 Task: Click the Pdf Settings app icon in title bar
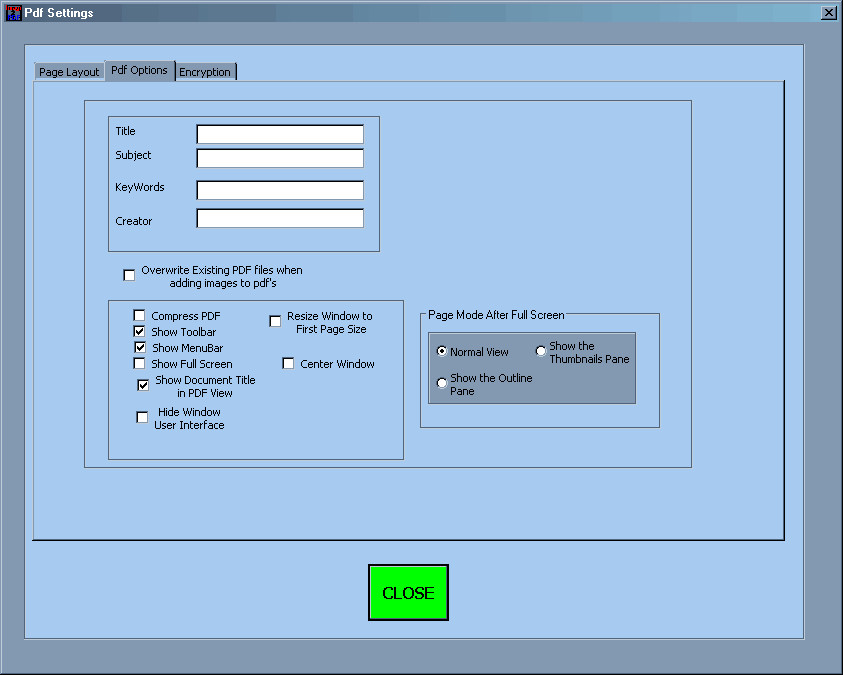13,13
